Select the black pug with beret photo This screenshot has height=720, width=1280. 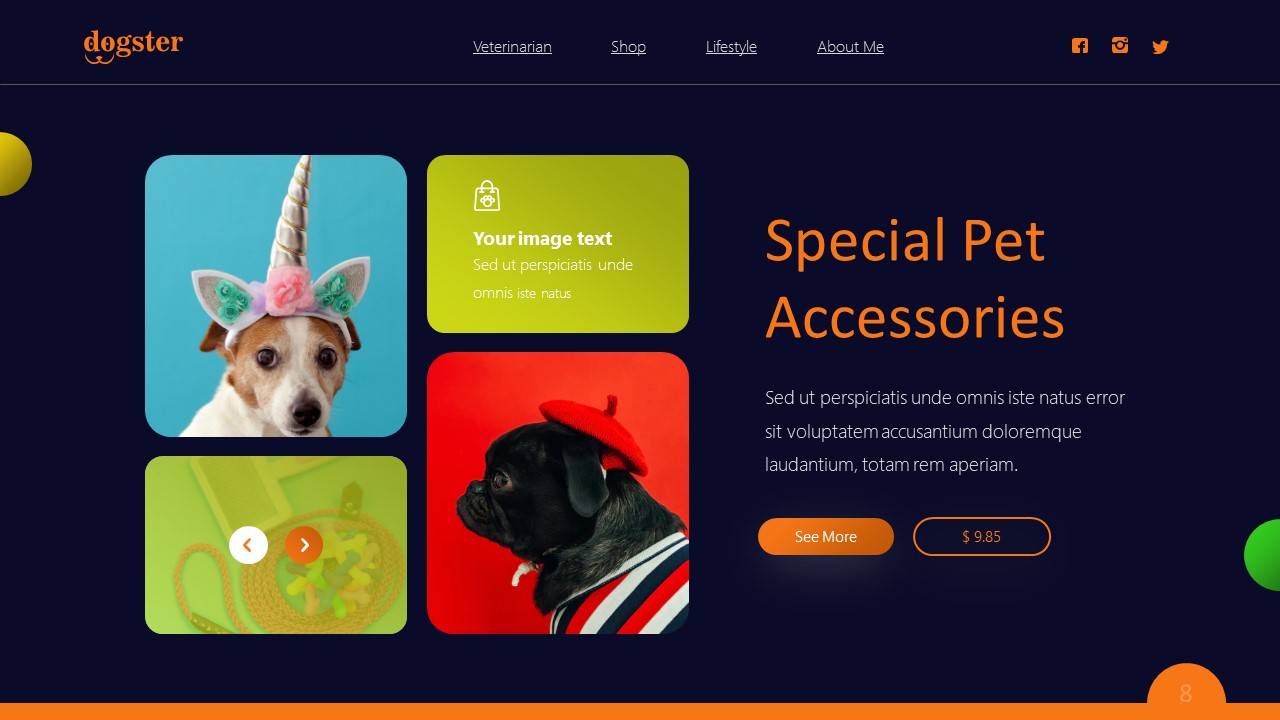(x=558, y=493)
